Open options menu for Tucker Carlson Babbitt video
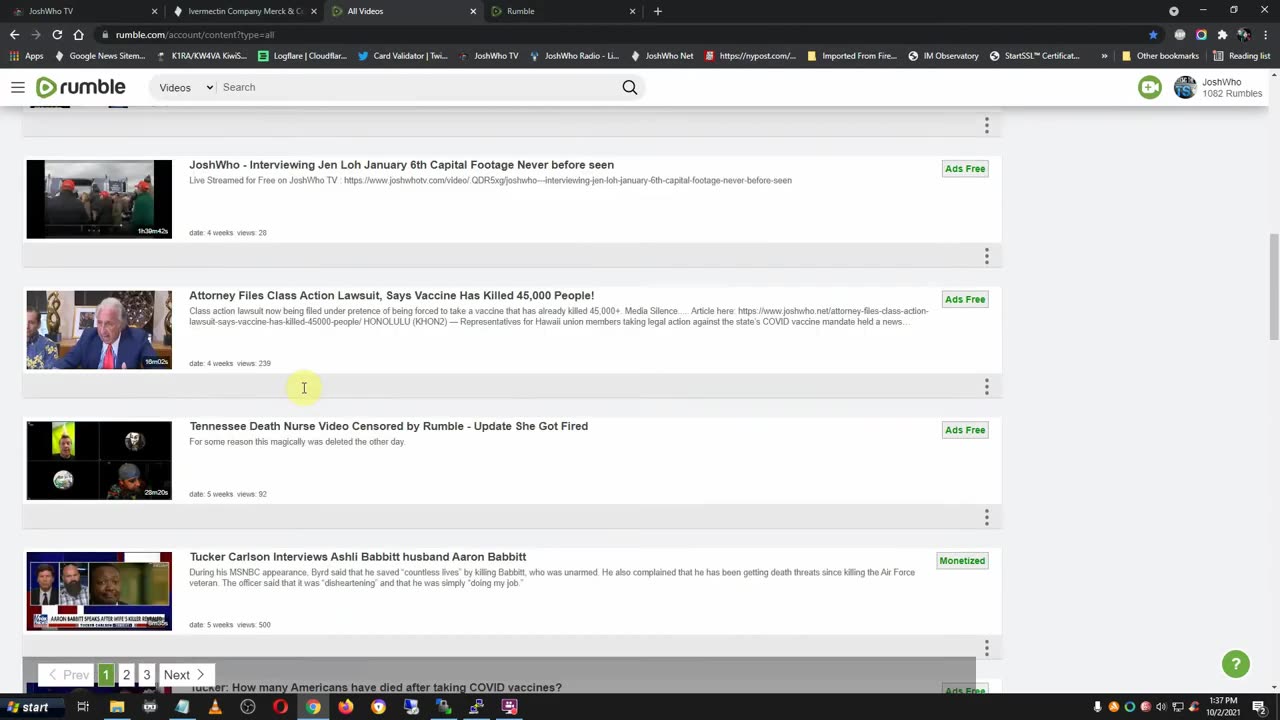1280x720 pixels. coord(986,648)
